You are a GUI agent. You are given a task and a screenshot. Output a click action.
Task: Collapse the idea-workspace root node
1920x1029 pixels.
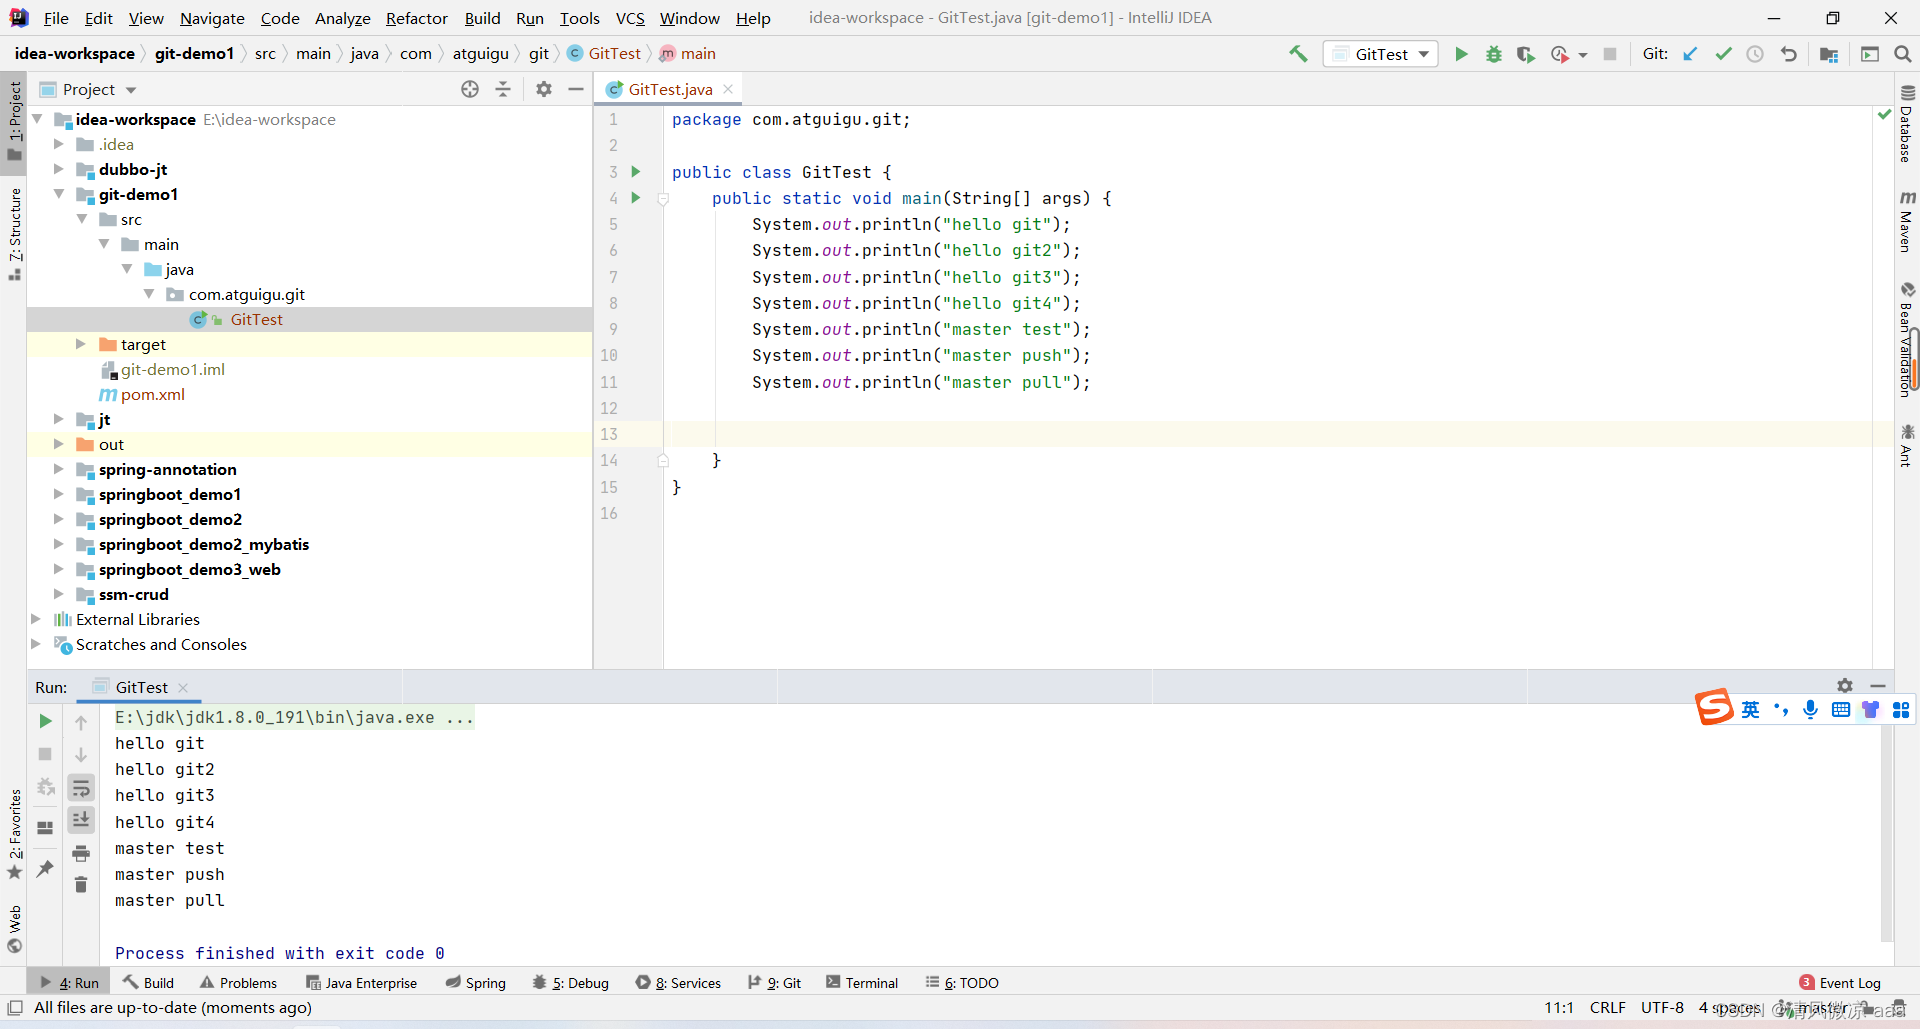point(37,119)
